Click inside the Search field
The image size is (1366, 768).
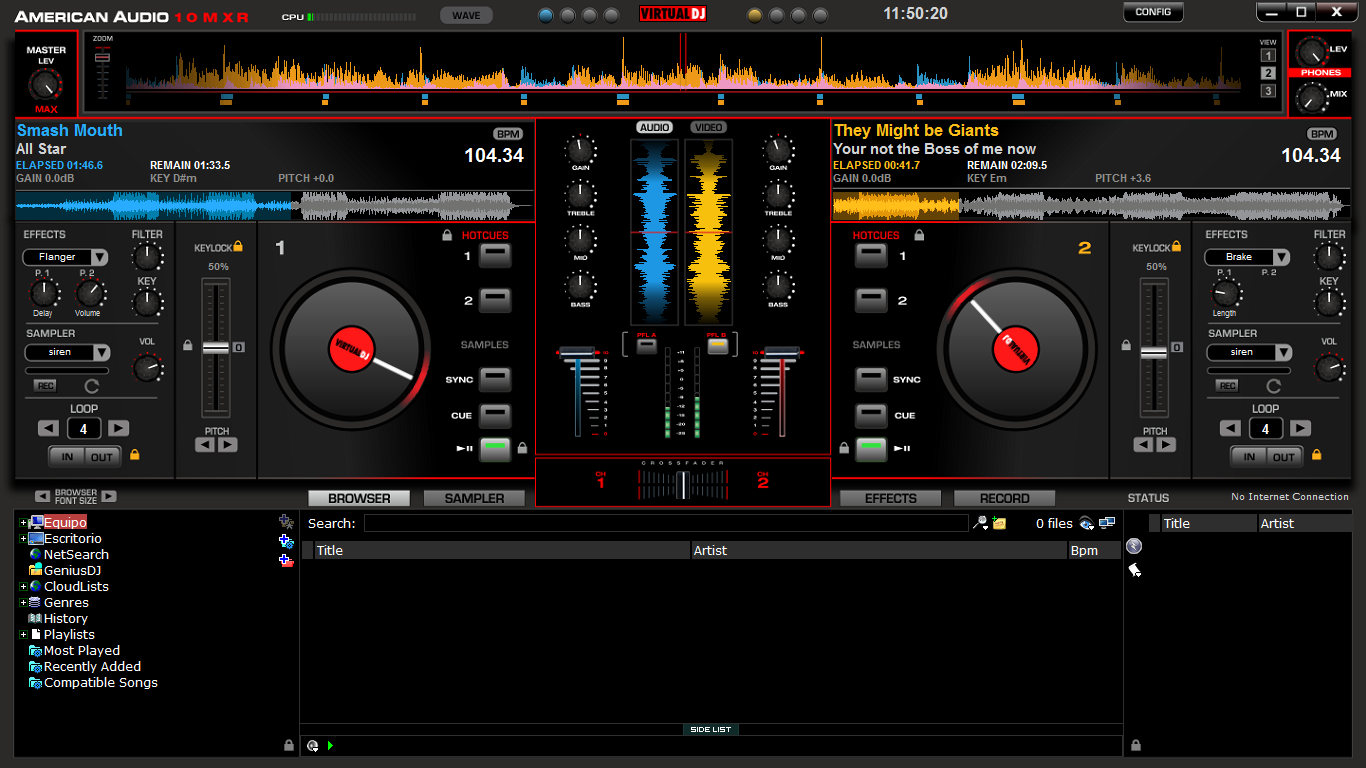point(666,523)
